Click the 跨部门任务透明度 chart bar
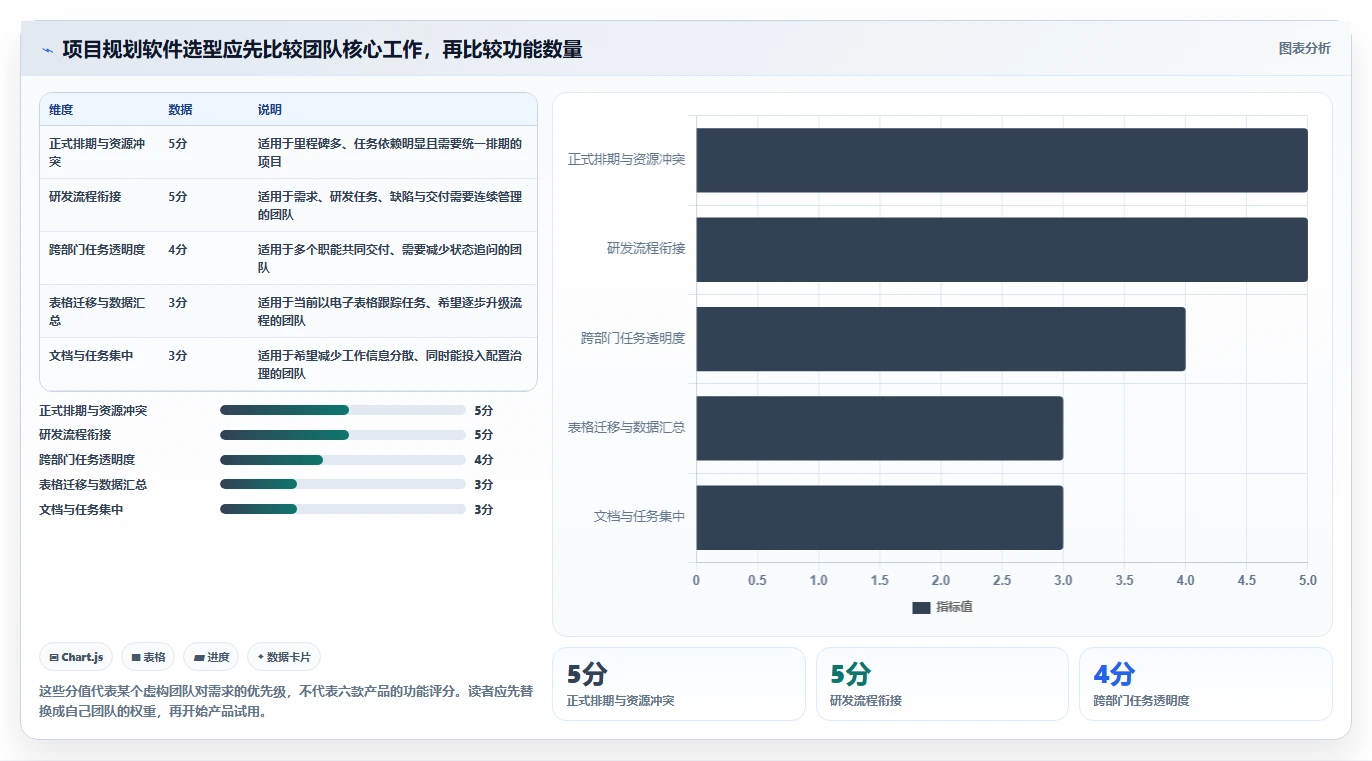Image resolution: width=1372 pixels, height=761 pixels. click(x=941, y=339)
